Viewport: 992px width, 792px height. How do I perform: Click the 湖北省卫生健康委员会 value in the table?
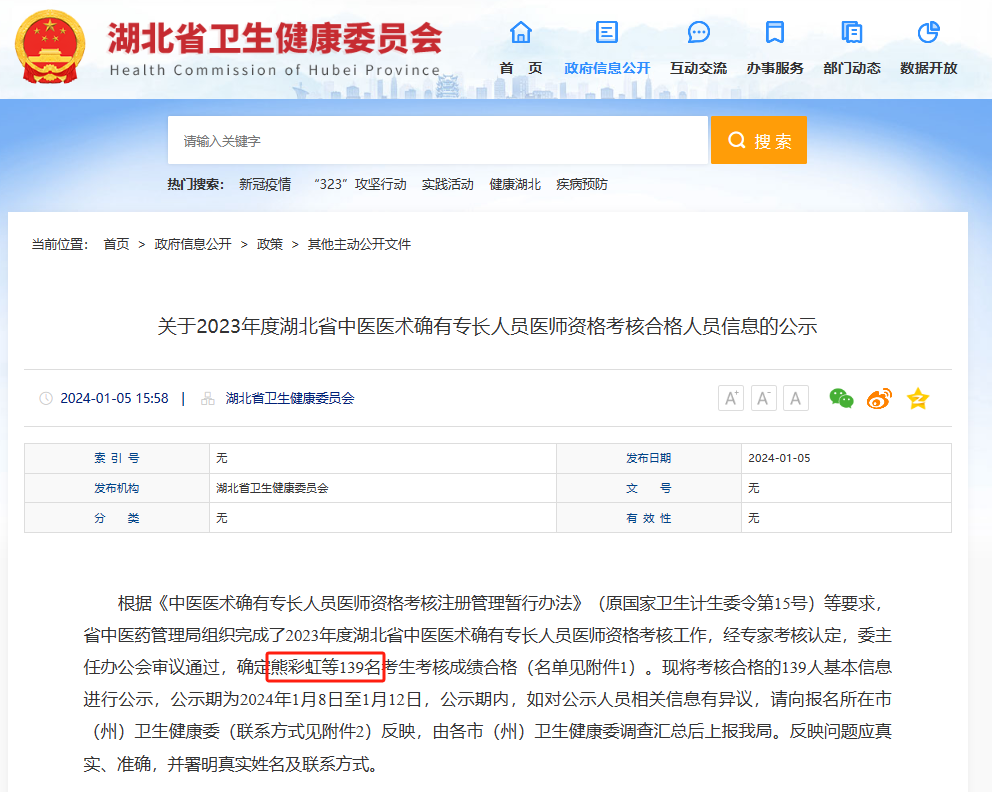point(272,488)
